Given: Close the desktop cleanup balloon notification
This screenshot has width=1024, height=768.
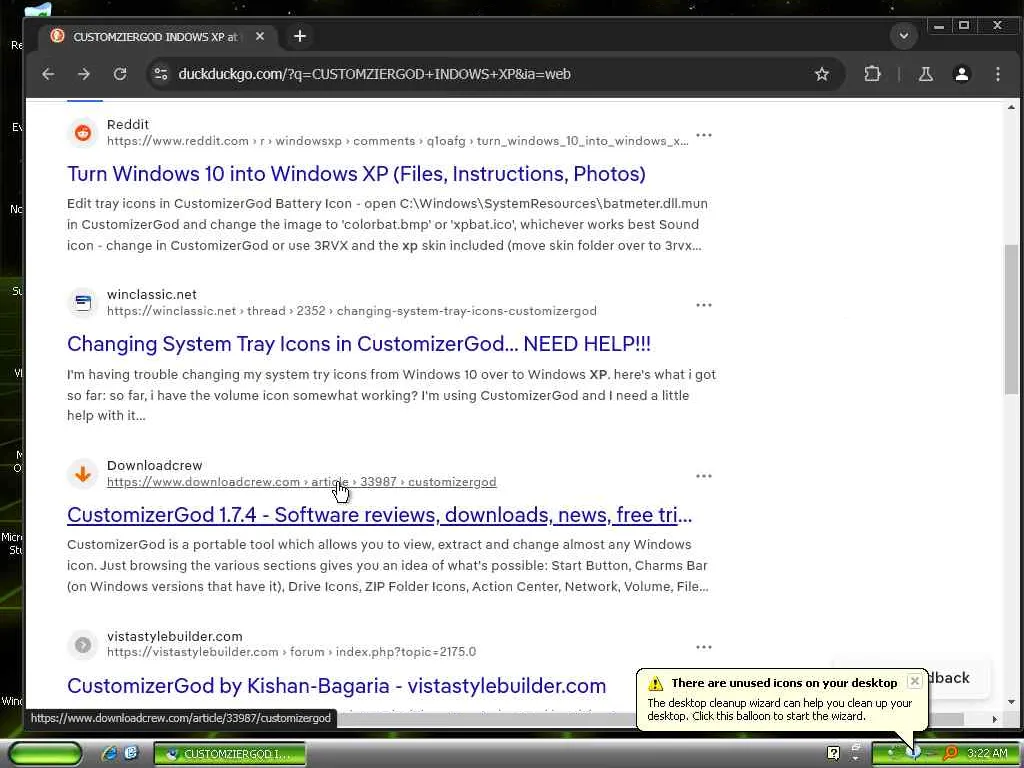Looking at the screenshot, I should [x=914, y=681].
